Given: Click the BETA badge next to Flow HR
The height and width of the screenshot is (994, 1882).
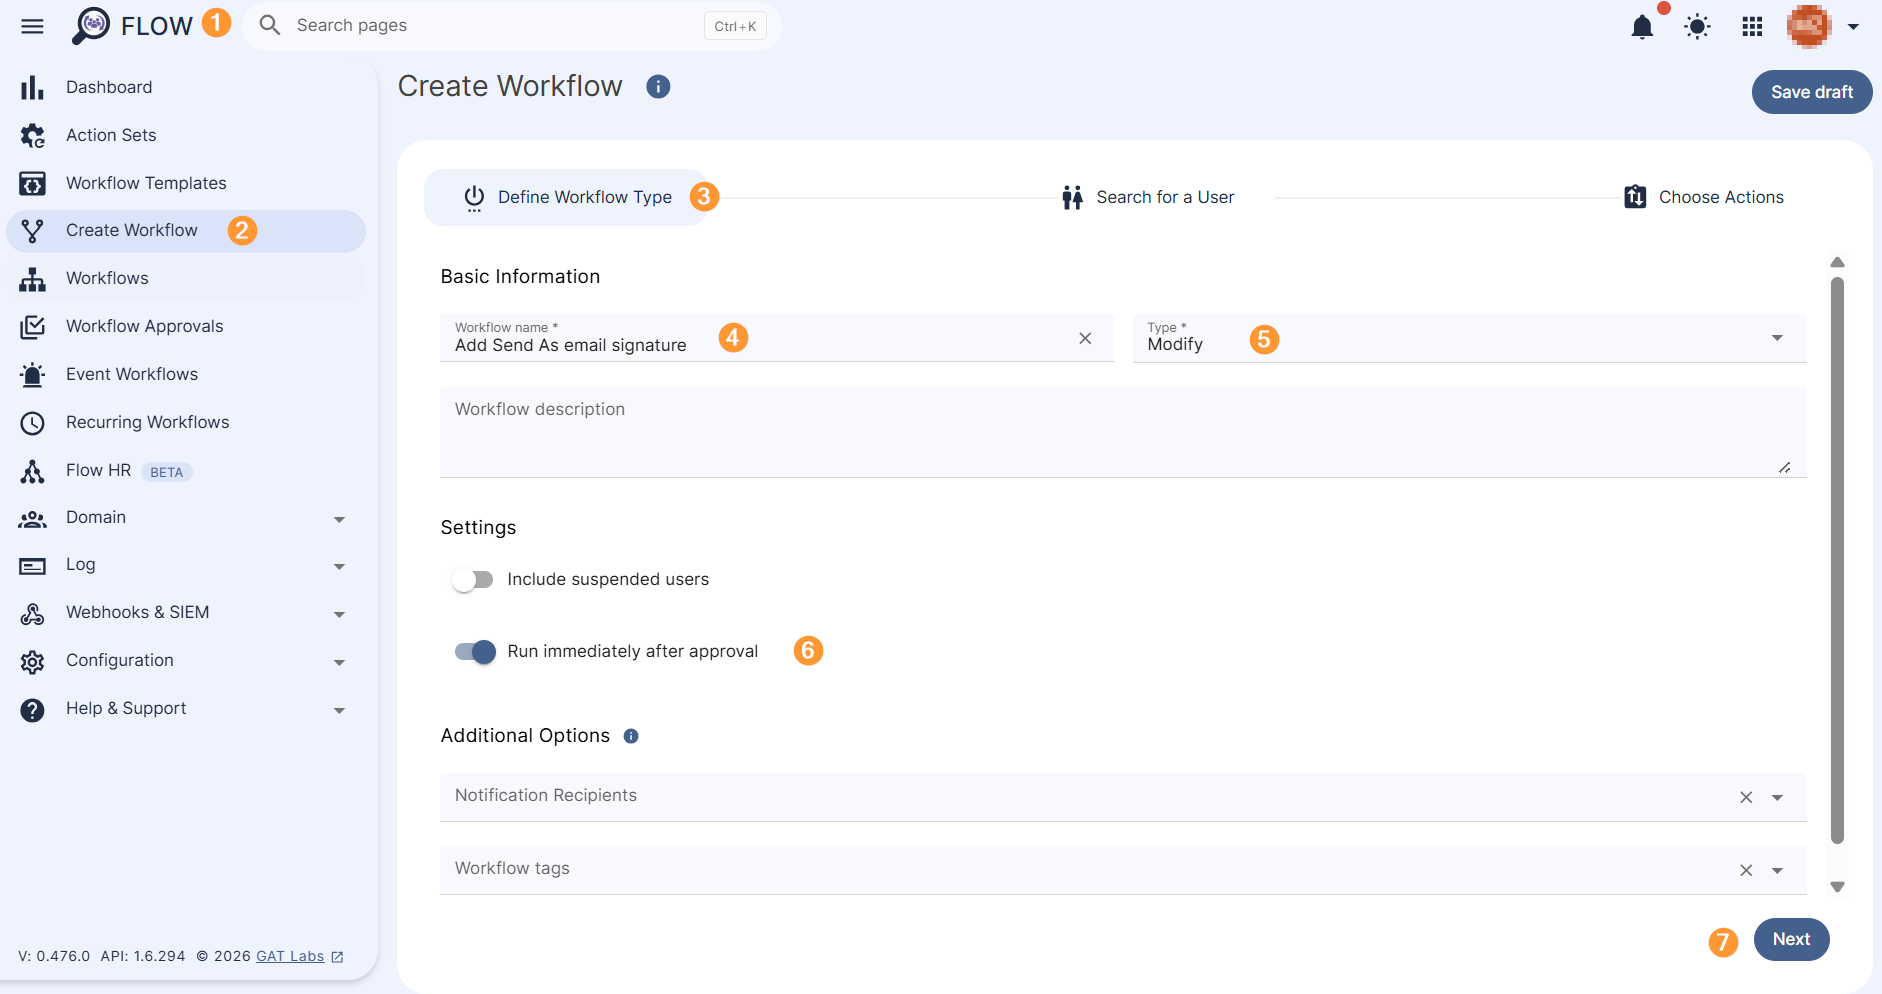Looking at the screenshot, I should [x=166, y=472].
